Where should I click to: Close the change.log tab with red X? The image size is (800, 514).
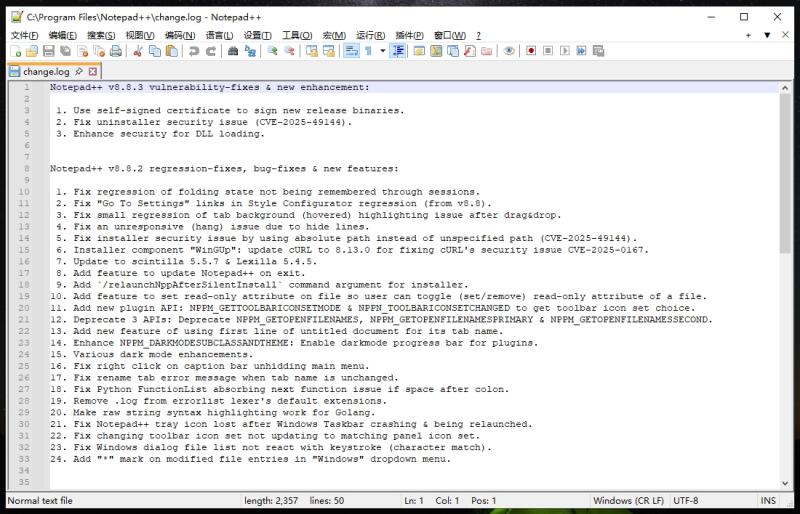93,71
